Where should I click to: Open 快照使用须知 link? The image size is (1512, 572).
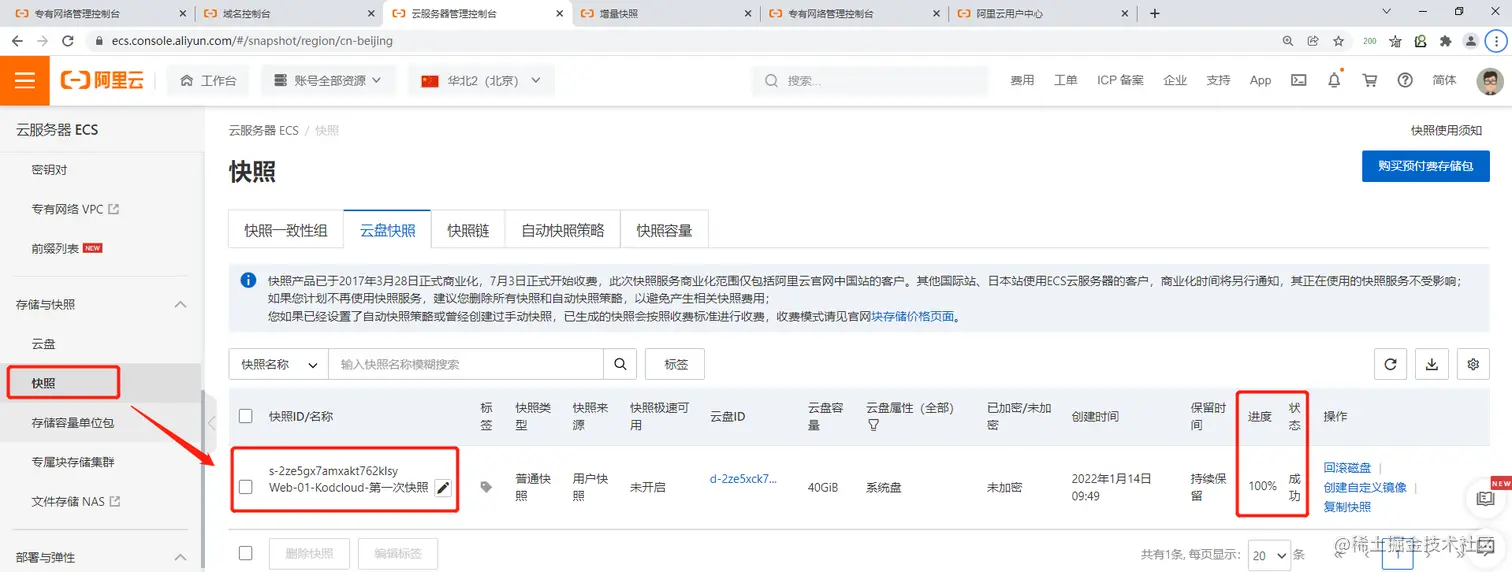(x=1446, y=130)
